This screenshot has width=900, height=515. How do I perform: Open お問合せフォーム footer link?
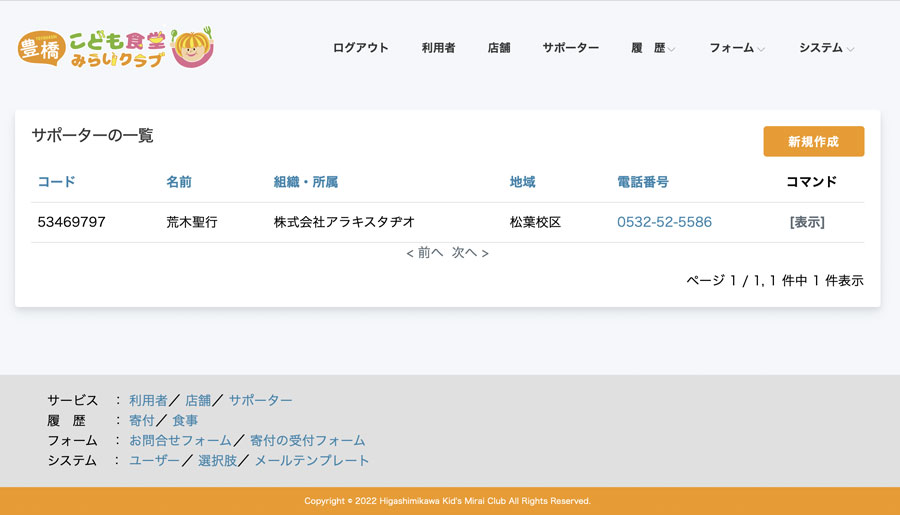point(180,441)
